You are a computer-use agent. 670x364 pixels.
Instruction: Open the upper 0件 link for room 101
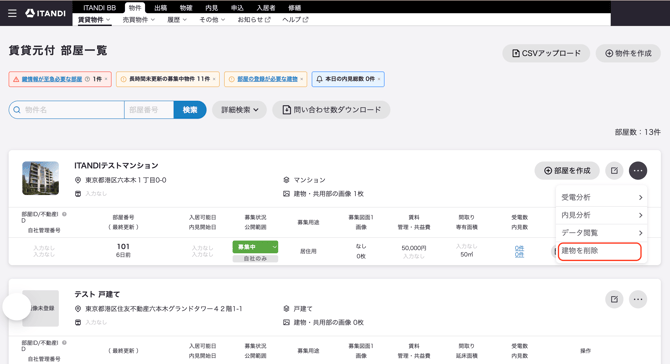click(519, 248)
